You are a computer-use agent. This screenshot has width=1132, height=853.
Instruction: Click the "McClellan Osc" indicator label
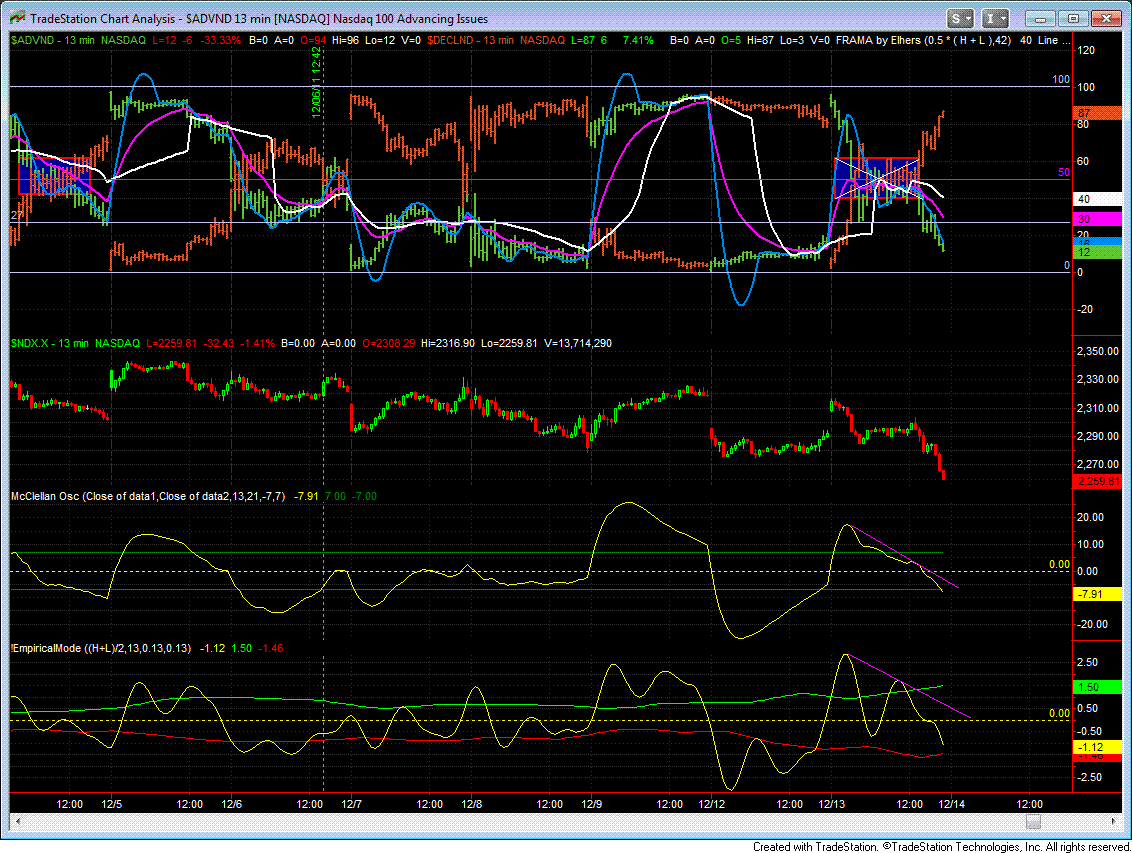pos(45,497)
